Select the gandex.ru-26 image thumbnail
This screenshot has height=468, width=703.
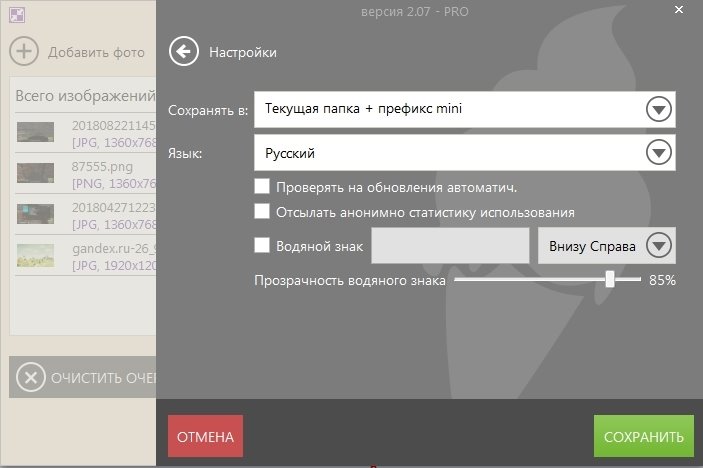35,256
